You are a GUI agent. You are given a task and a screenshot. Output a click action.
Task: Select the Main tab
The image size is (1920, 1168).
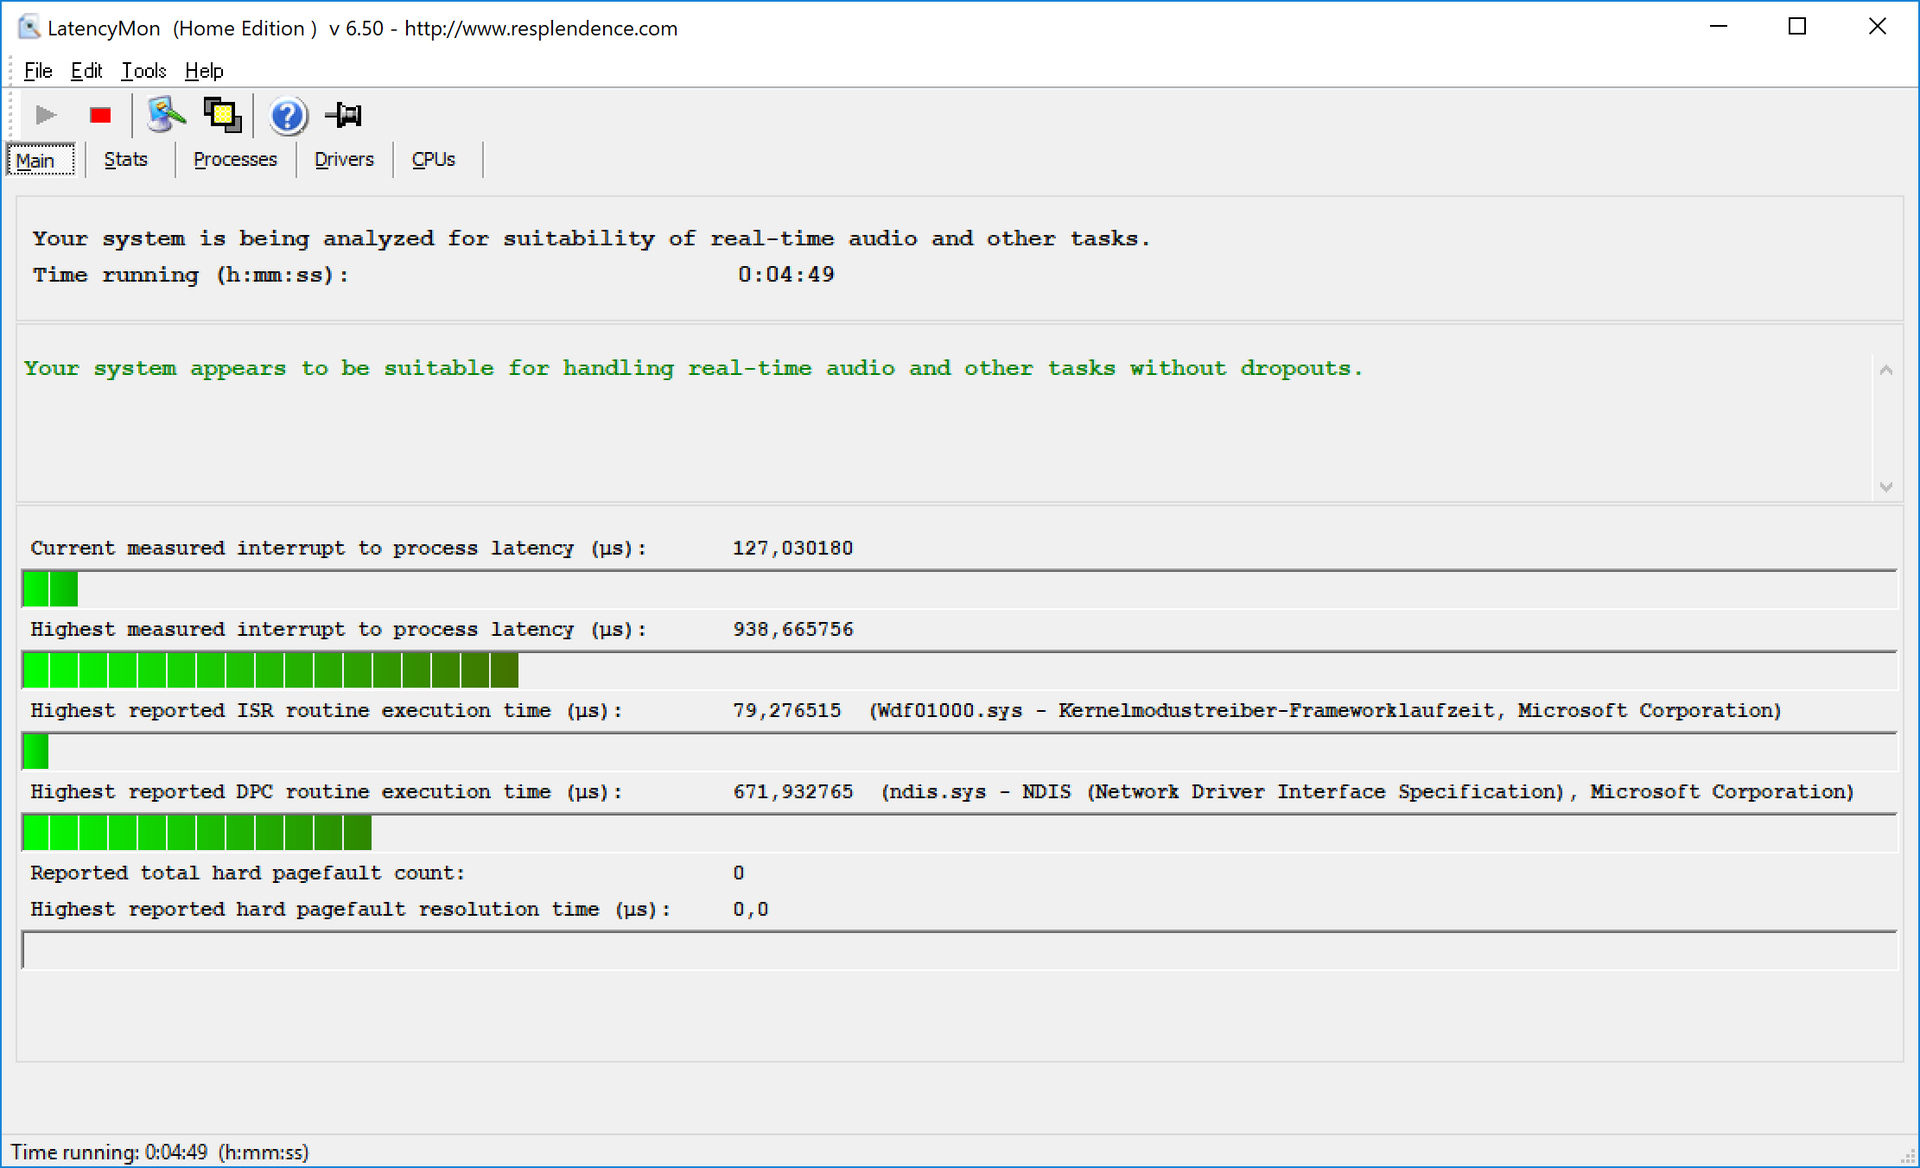[x=36, y=160]
